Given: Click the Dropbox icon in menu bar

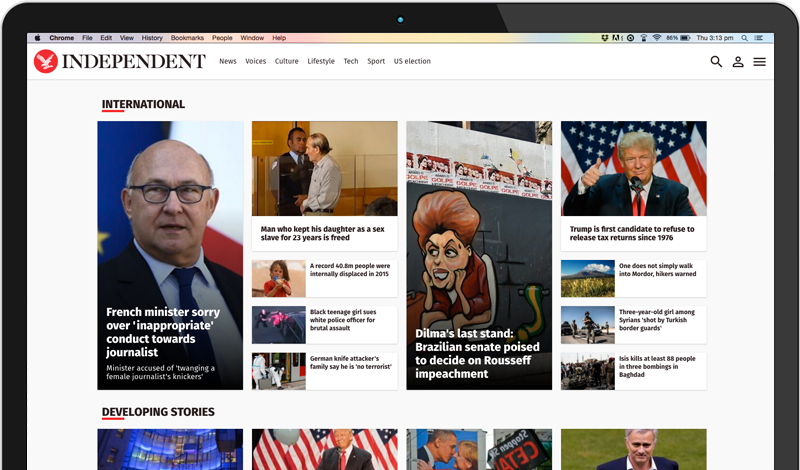Looking at the screenshot, I should pyautogui.click(x=605, y=38).
